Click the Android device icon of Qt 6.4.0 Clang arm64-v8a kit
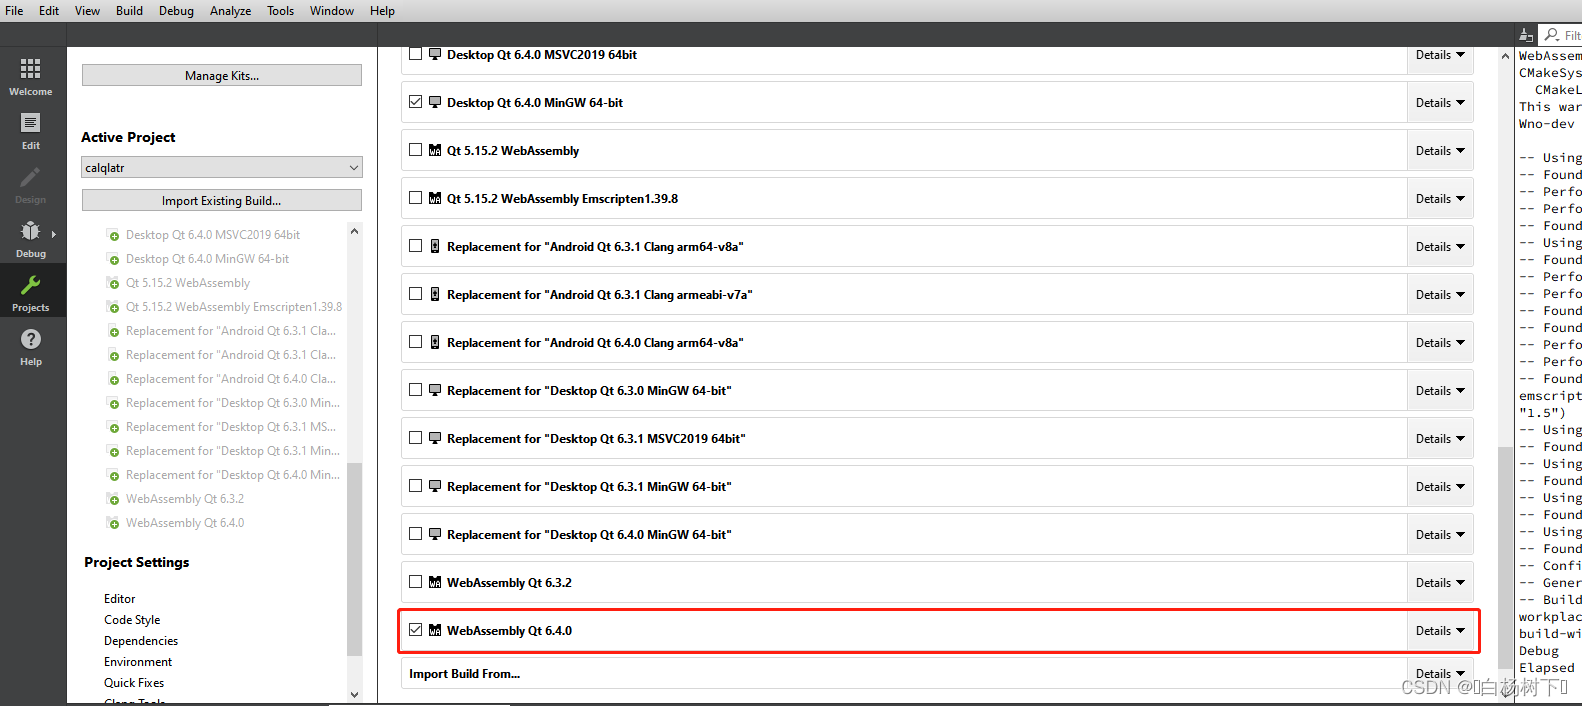This screenshot has width=1582, height=706. 435,342
